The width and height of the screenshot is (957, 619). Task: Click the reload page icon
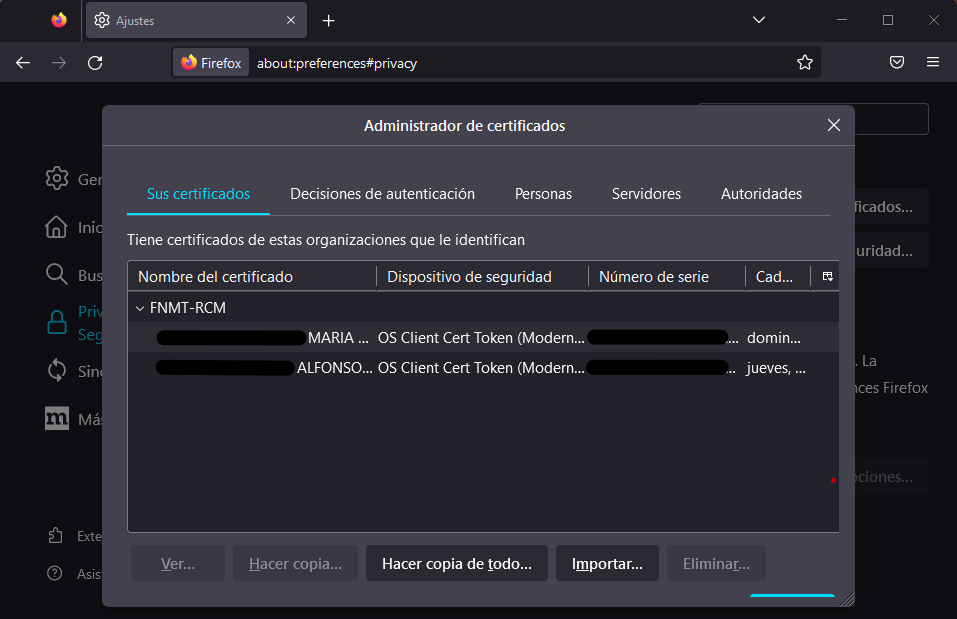95,63
